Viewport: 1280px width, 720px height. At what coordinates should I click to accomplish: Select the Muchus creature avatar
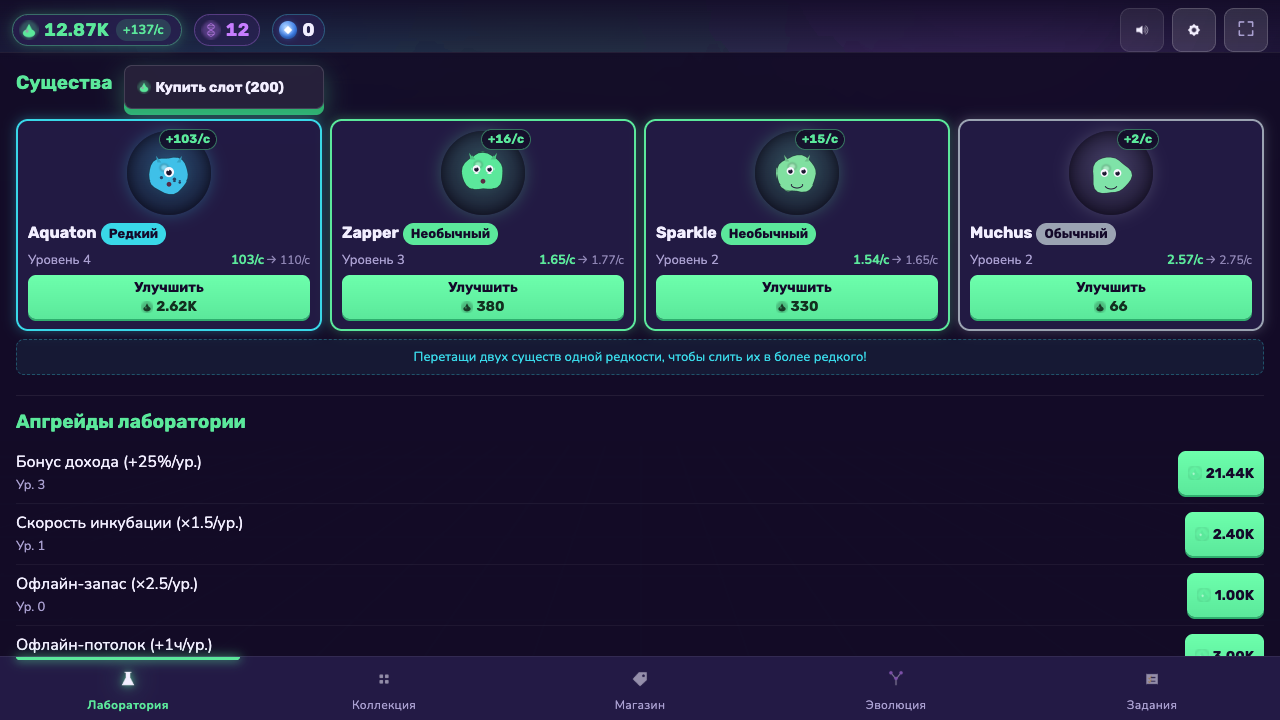(1111, 173)
